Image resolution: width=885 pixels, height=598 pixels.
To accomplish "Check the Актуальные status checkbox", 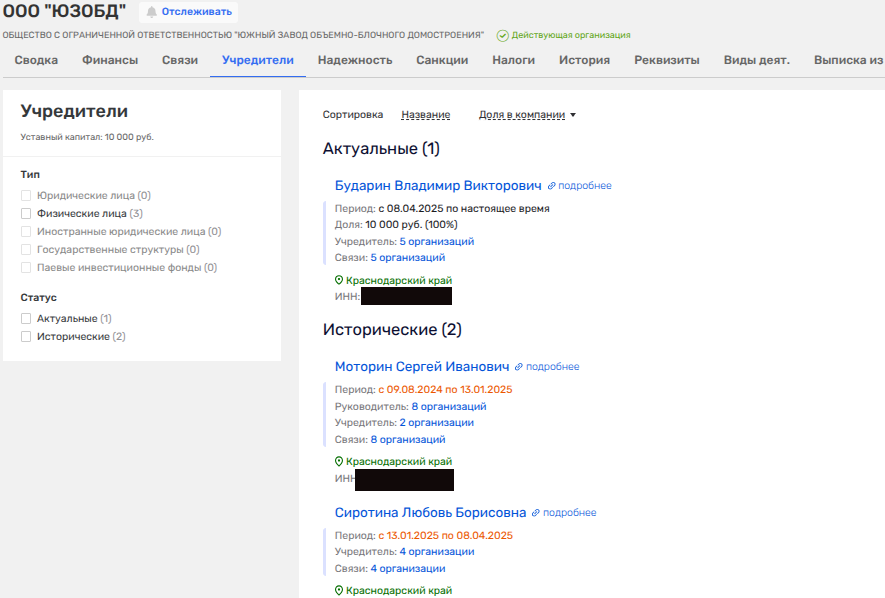I will pos(26,319).
